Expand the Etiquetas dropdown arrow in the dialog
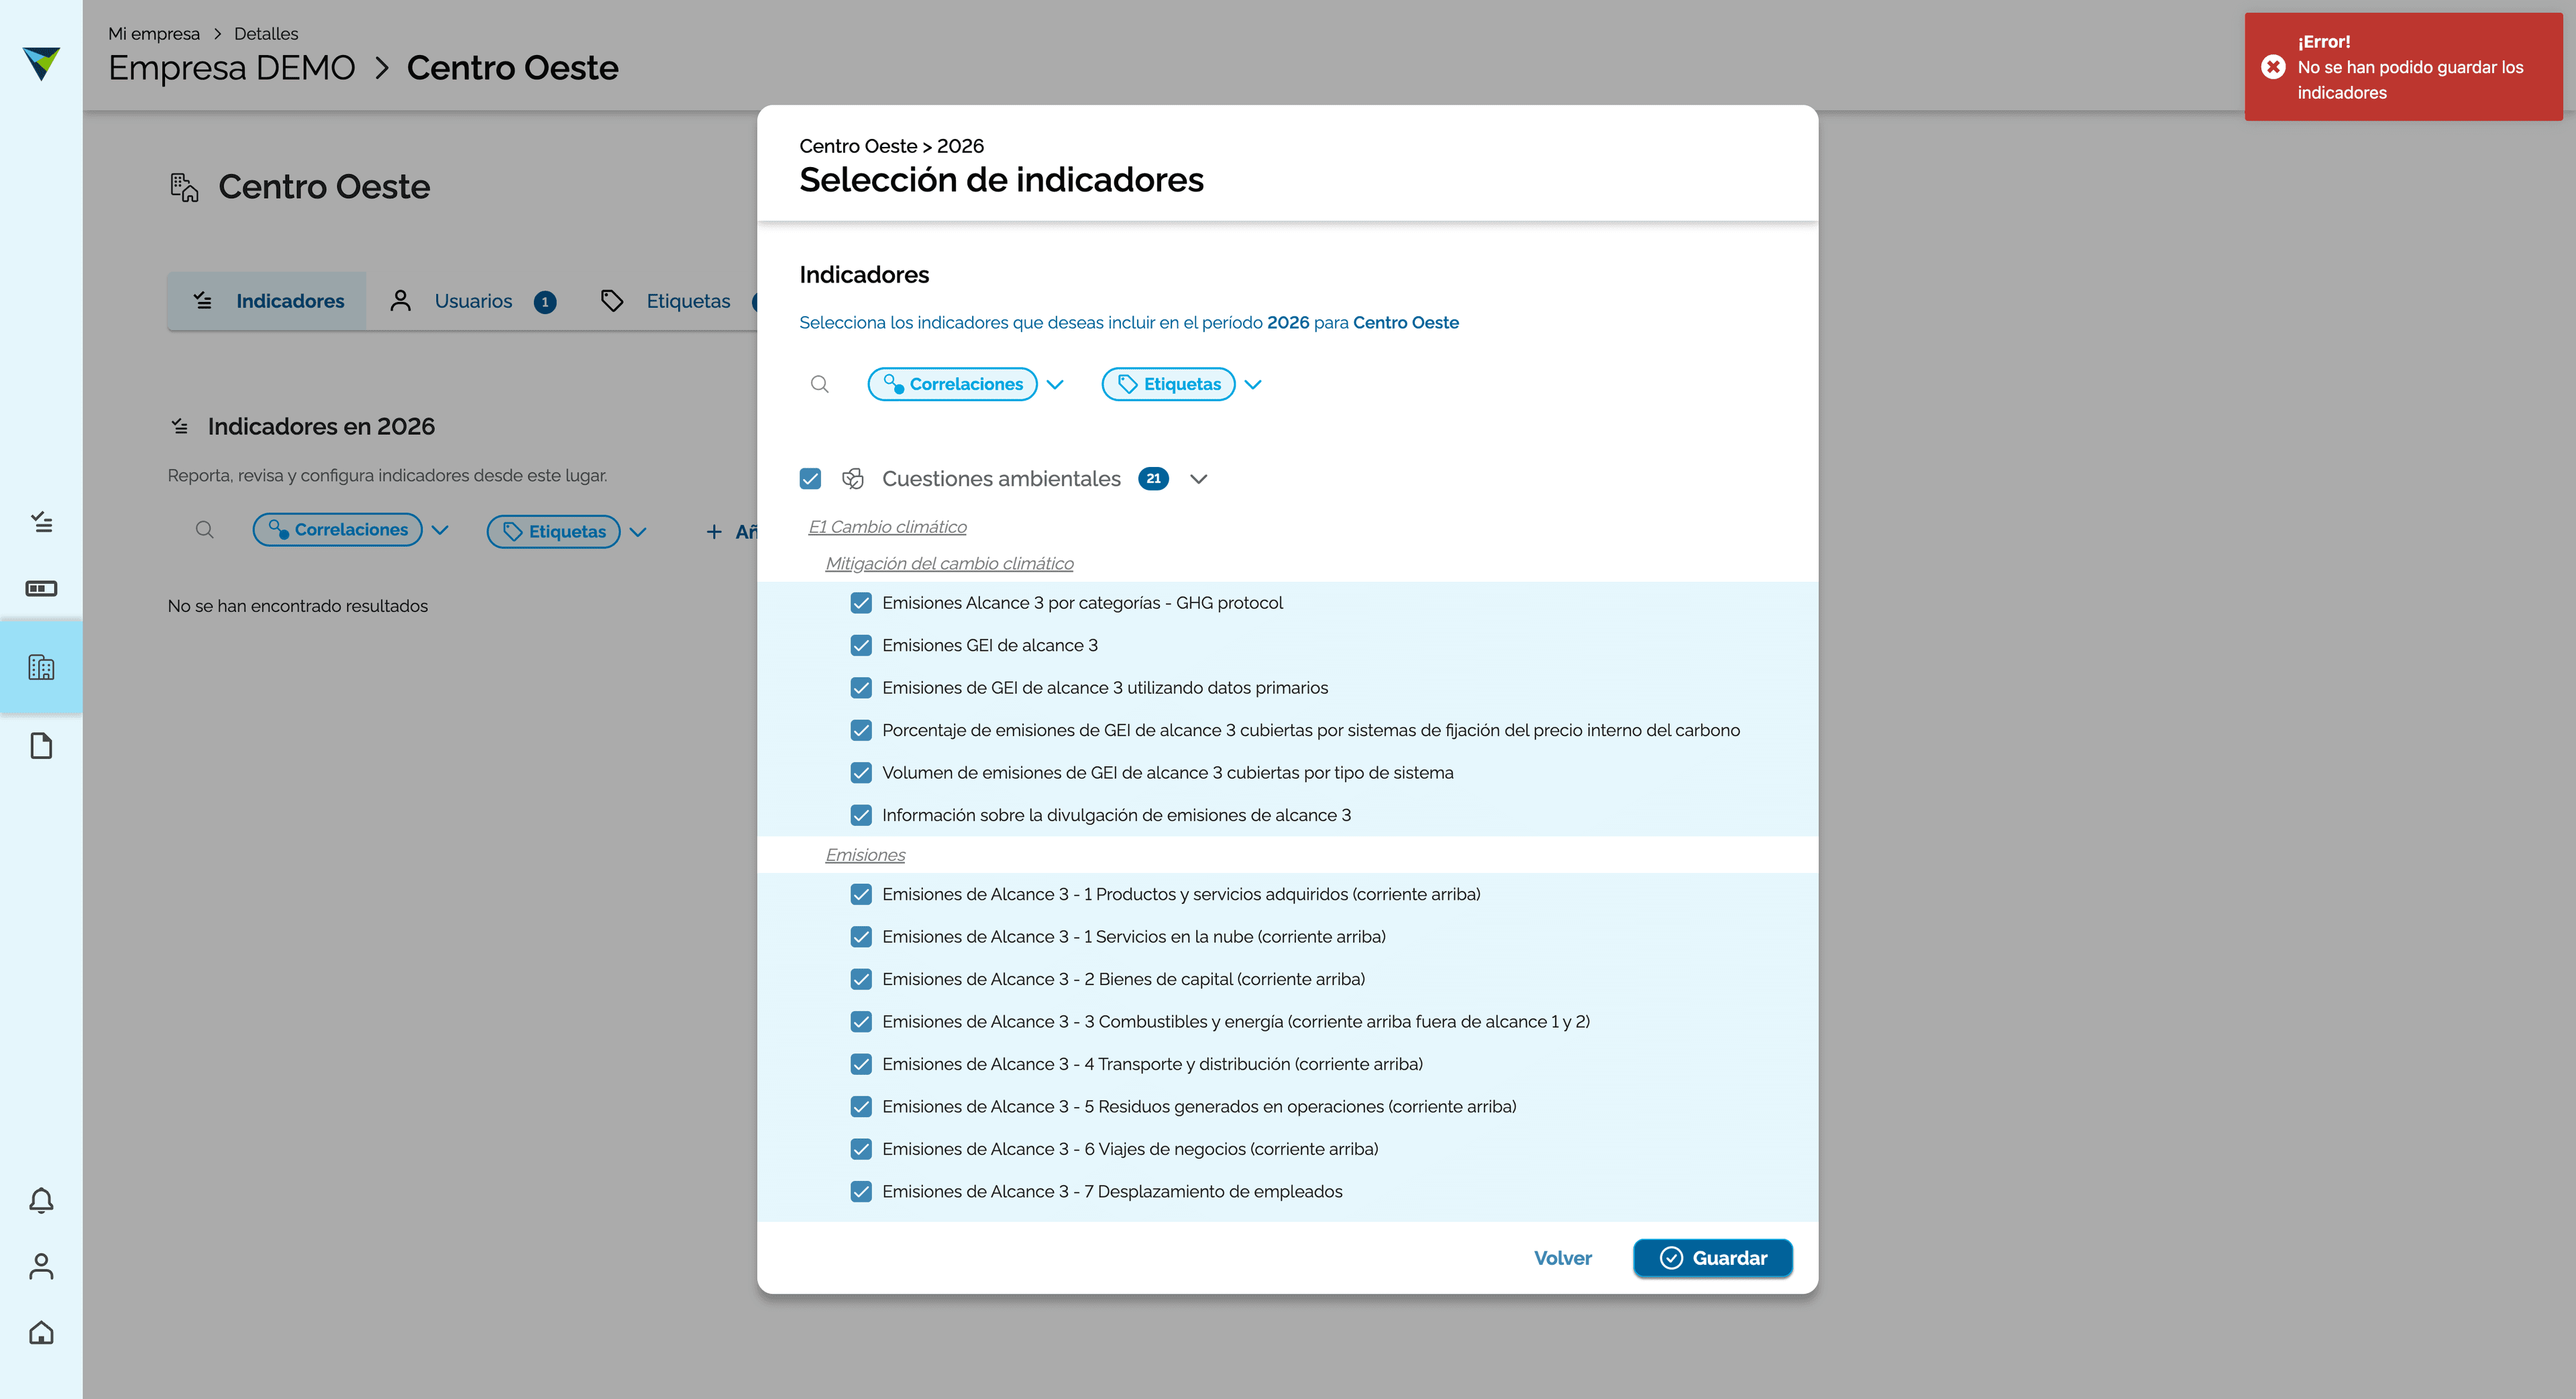Screen dimensions: 2576x1399 pos(1253,385)
